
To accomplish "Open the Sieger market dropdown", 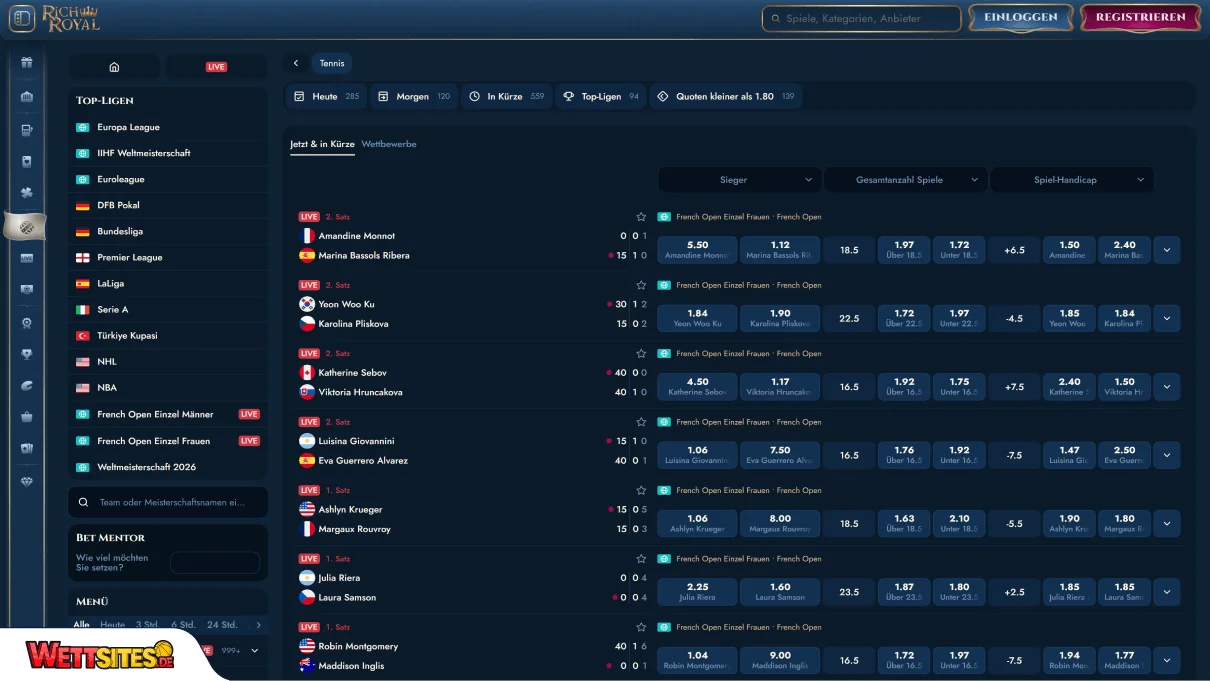I will click(x=739, y=180).
